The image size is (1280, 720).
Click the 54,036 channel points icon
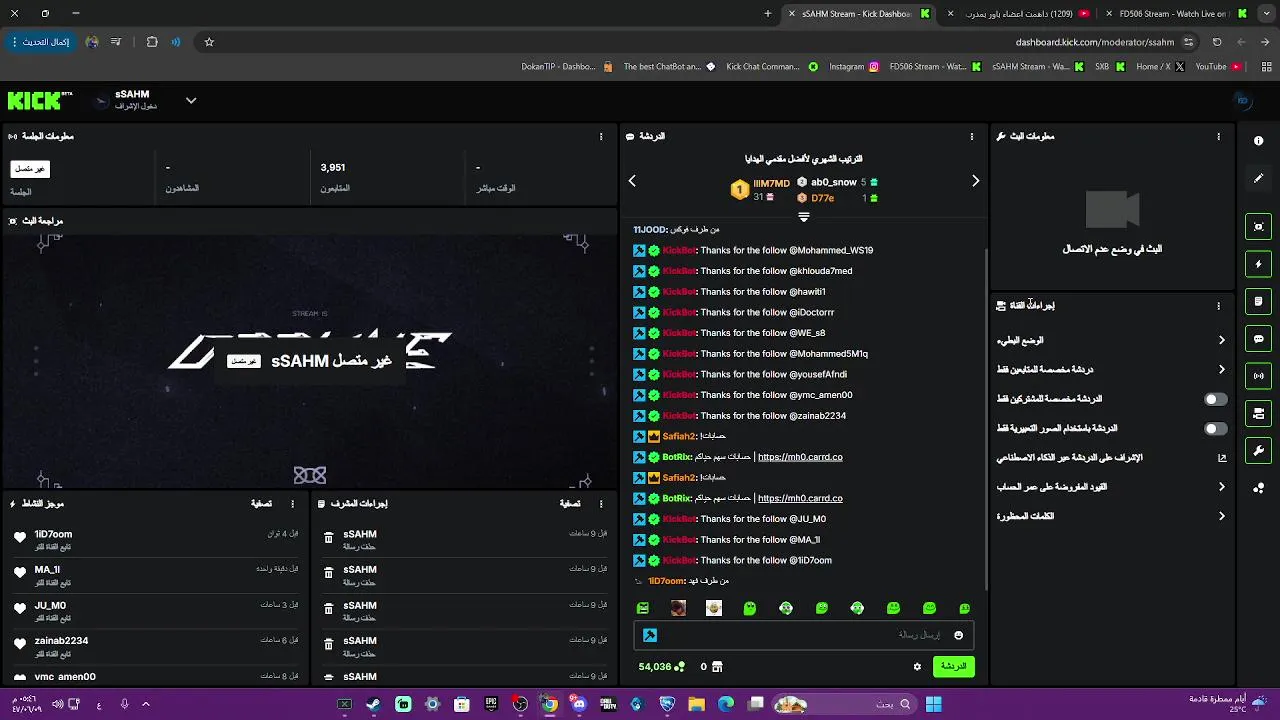pos(680,667)
